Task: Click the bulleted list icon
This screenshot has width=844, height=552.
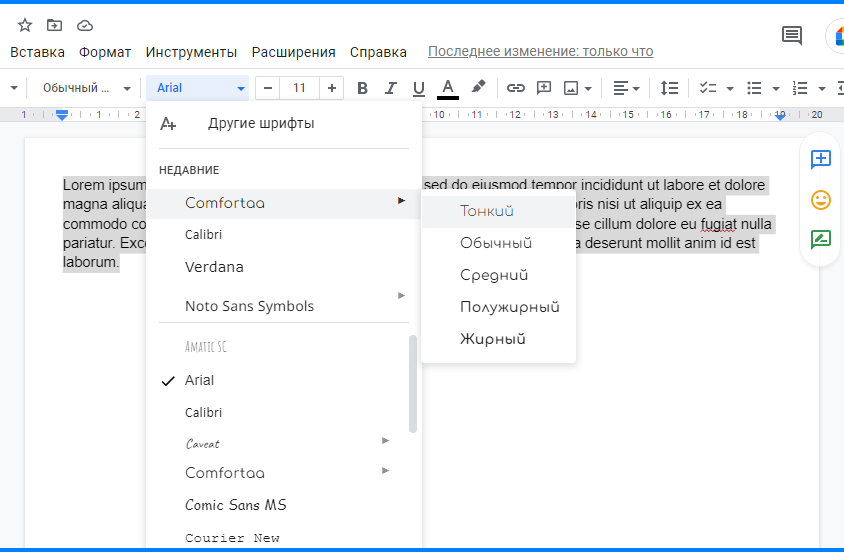Action: point(754,88)
